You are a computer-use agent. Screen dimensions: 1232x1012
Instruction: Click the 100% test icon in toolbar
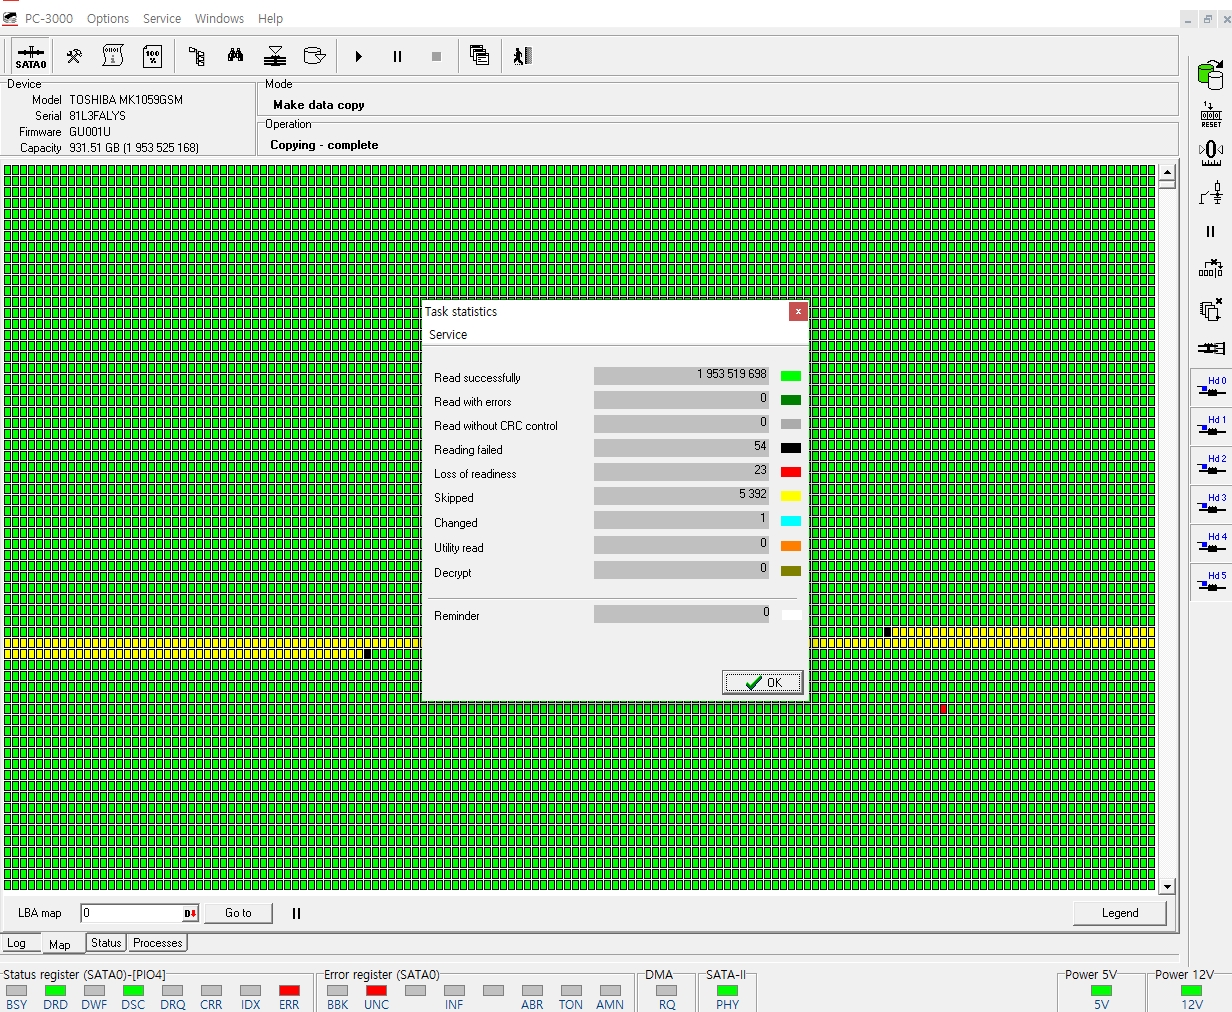click(152, 57)
